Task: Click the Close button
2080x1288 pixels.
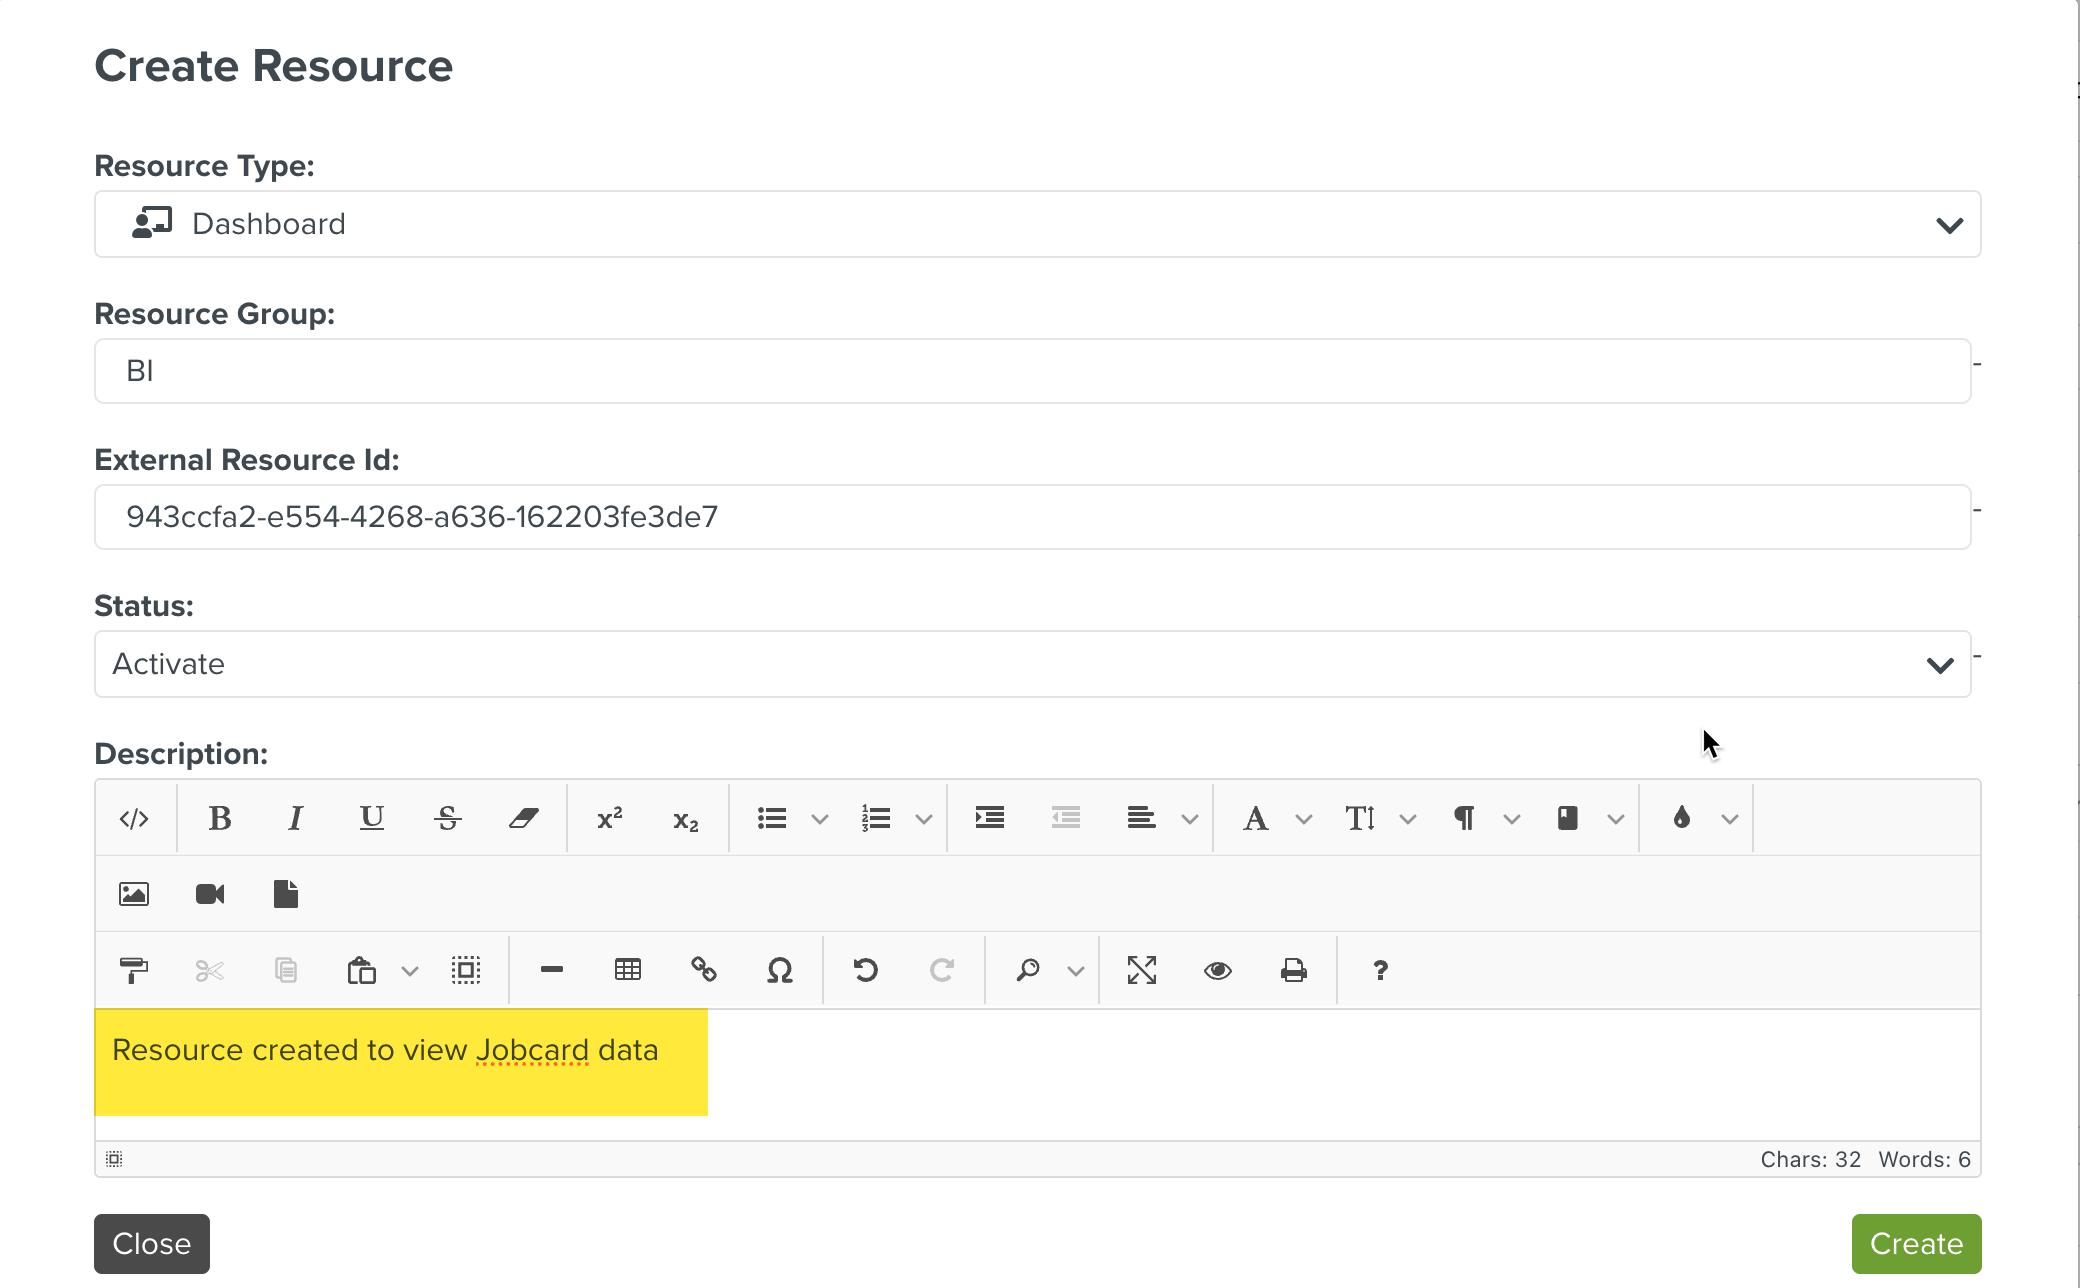Action: click(x=152, y=1243)
